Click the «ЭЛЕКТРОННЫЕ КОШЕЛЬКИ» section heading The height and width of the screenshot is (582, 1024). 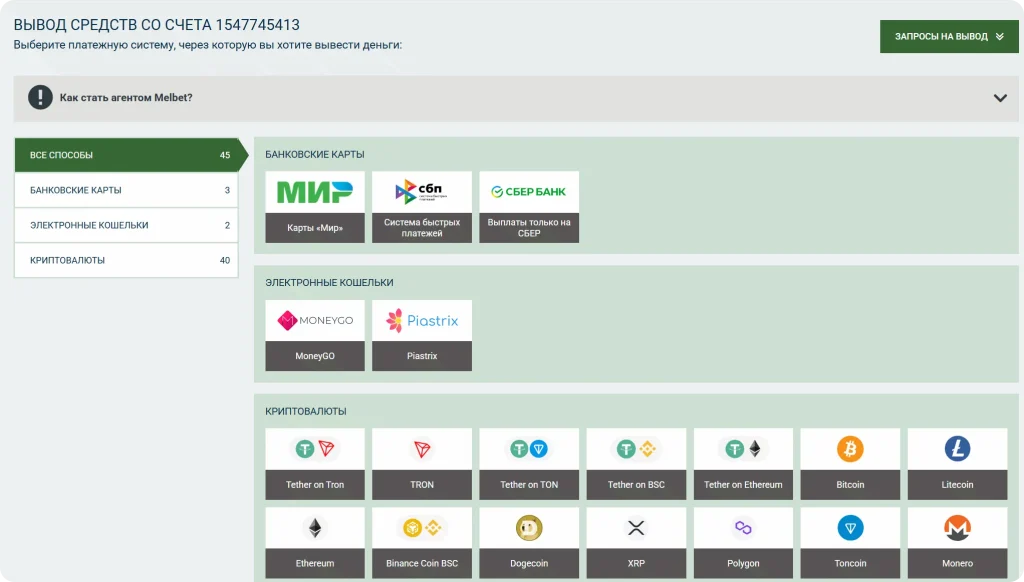click(329, 283)
